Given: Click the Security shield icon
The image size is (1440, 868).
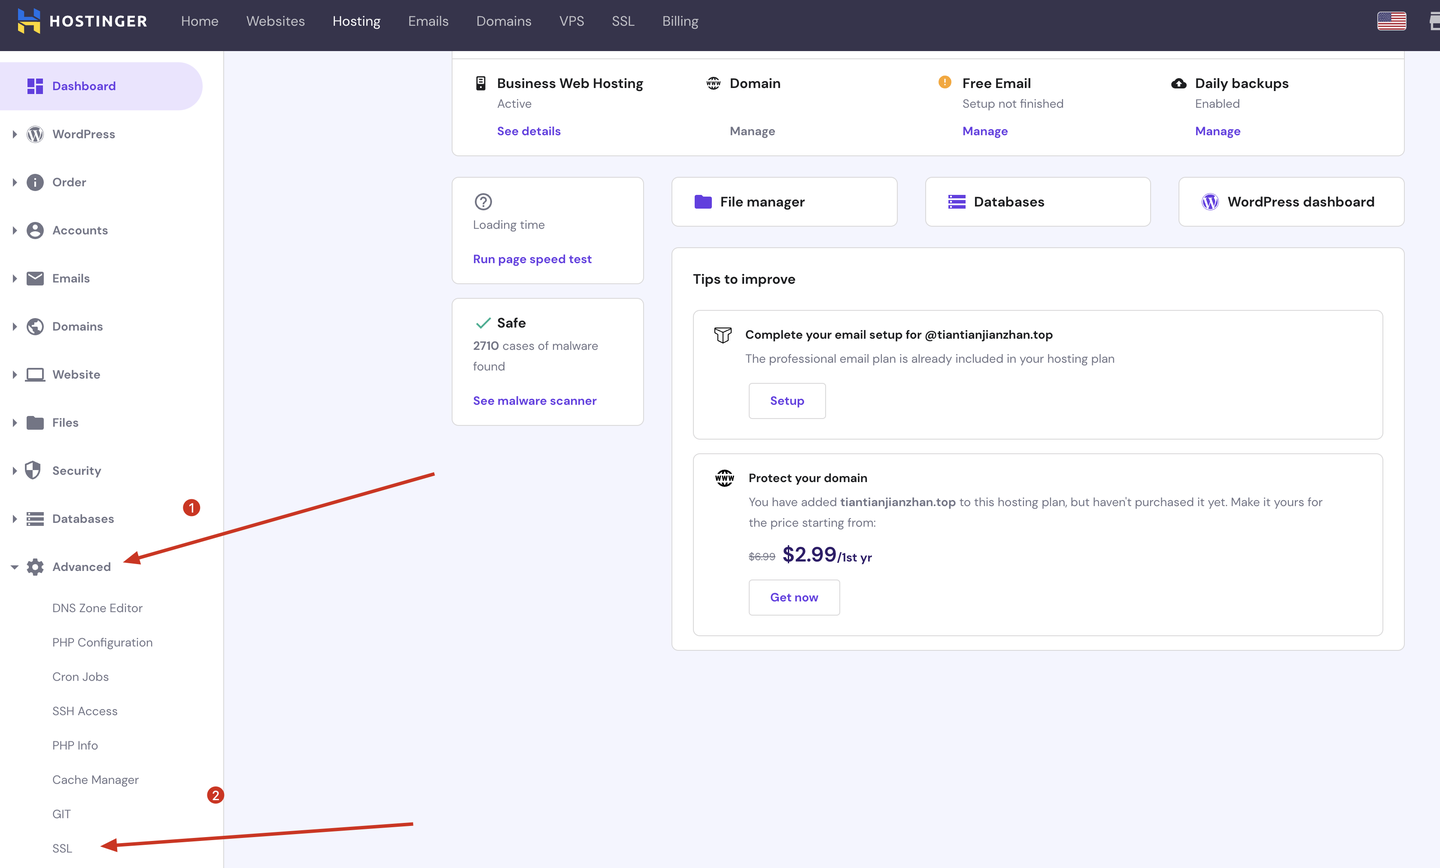Looking at the screenshot, I should [33, 470].
